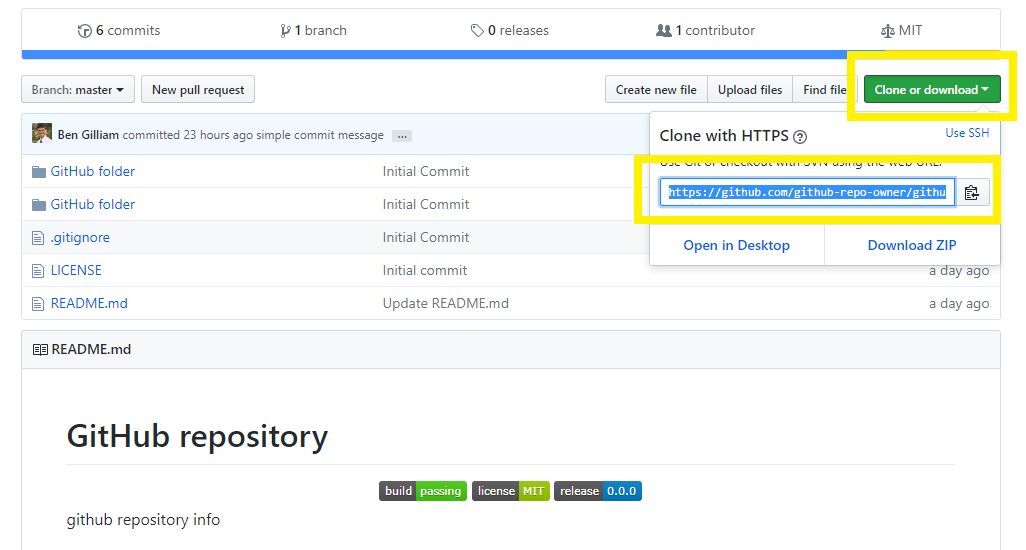View the 1 branch list
This screenshot has width=1026, height=550.
point(313,30)
